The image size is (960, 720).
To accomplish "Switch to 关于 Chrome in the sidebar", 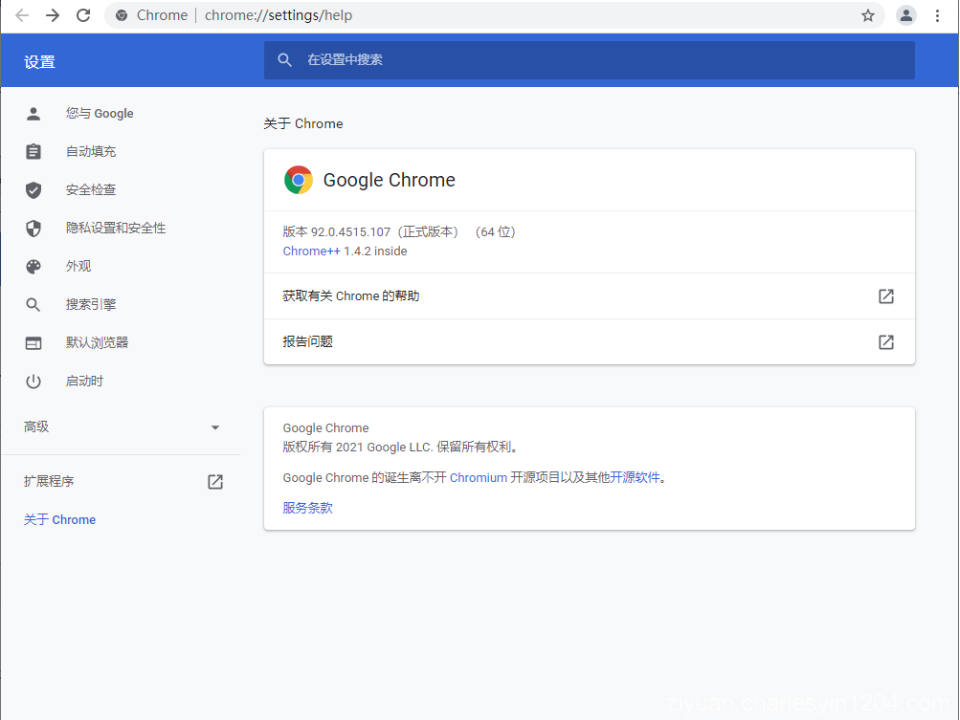I will (59, 519).
